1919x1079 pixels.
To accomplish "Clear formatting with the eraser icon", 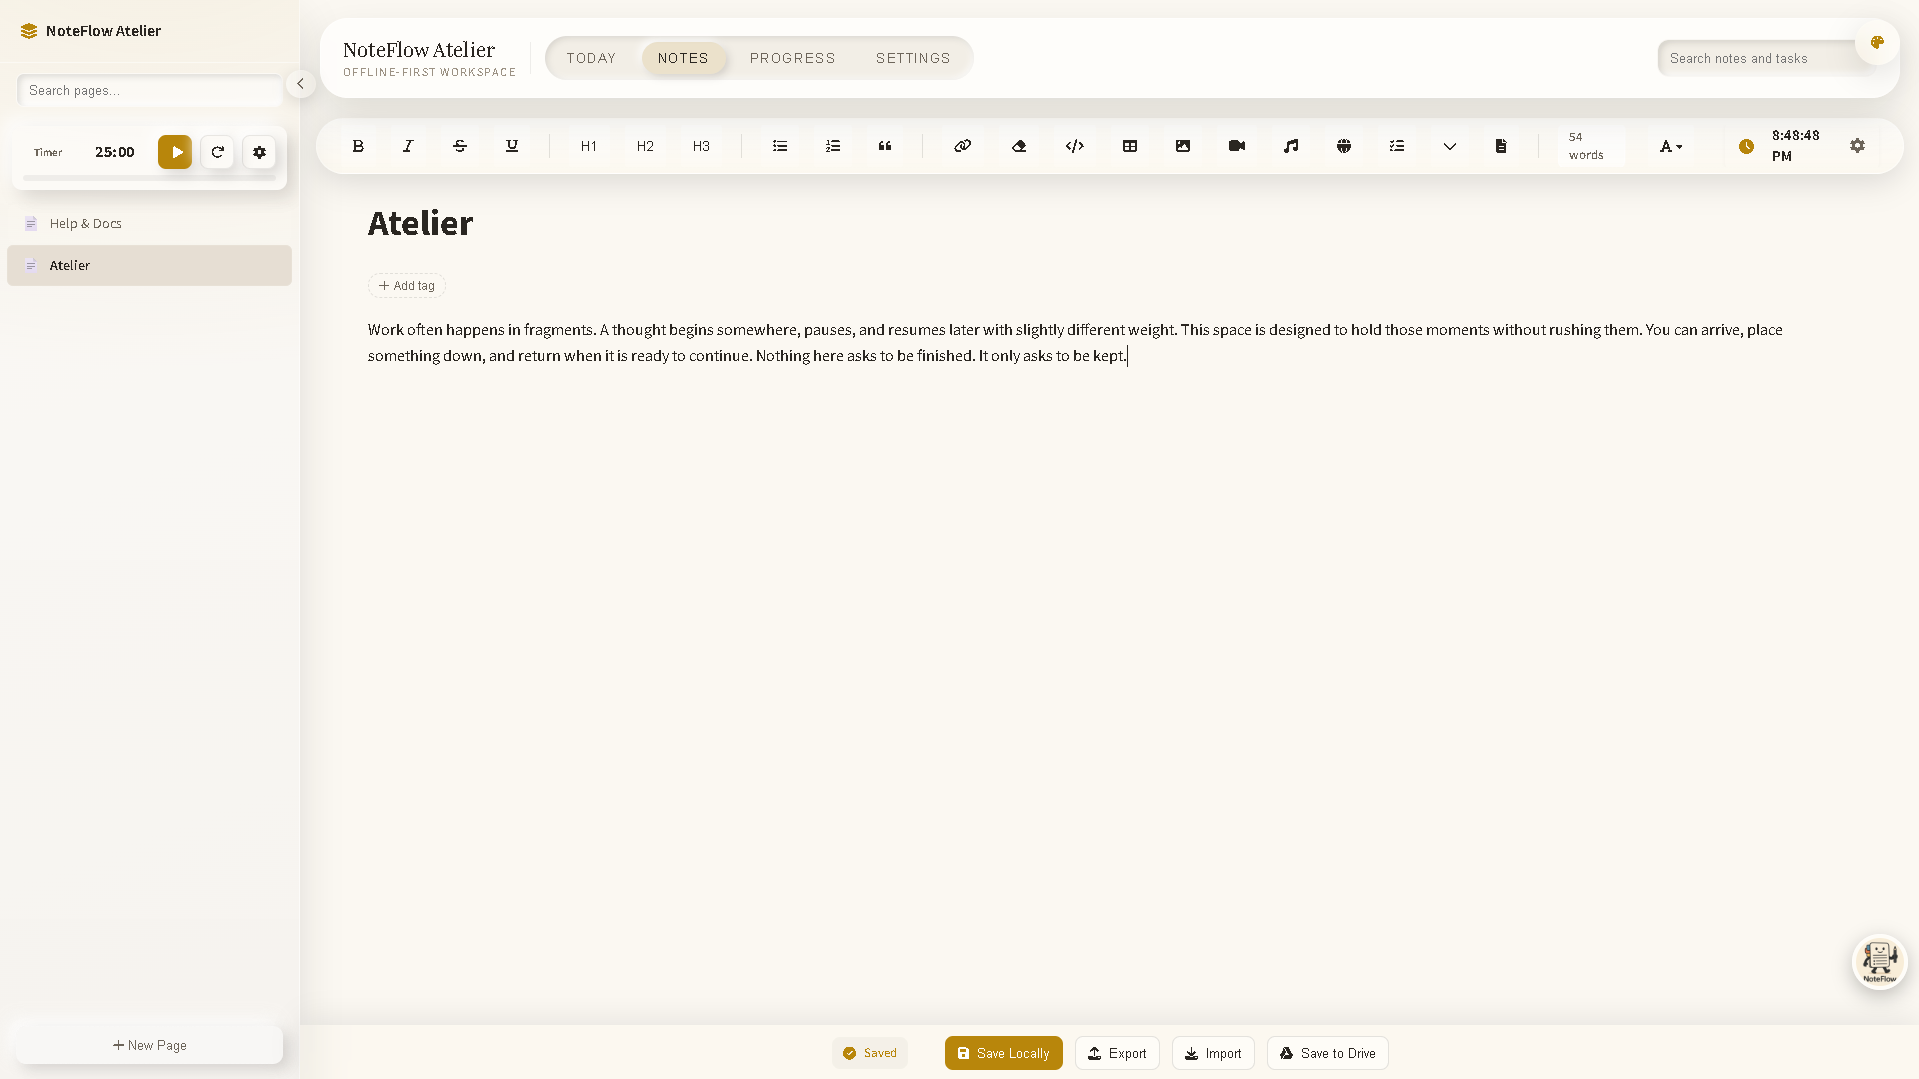I will pos(1018,146).
